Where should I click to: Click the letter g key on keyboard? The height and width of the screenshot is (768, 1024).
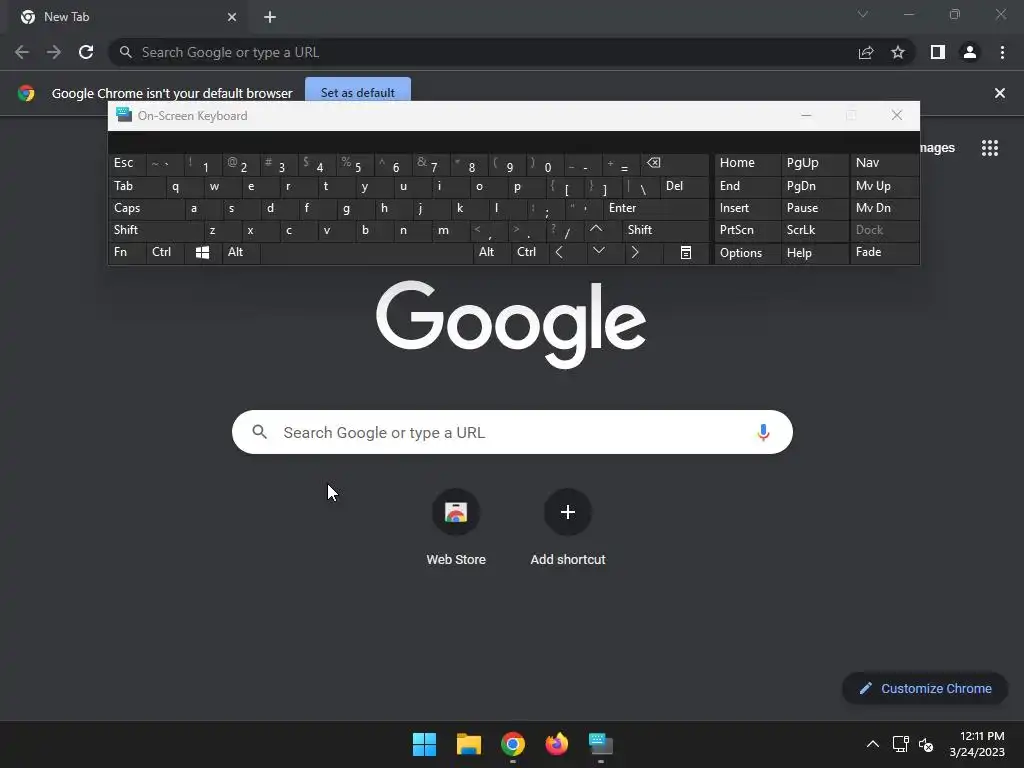pyautogui.click(x=356, y=208)
